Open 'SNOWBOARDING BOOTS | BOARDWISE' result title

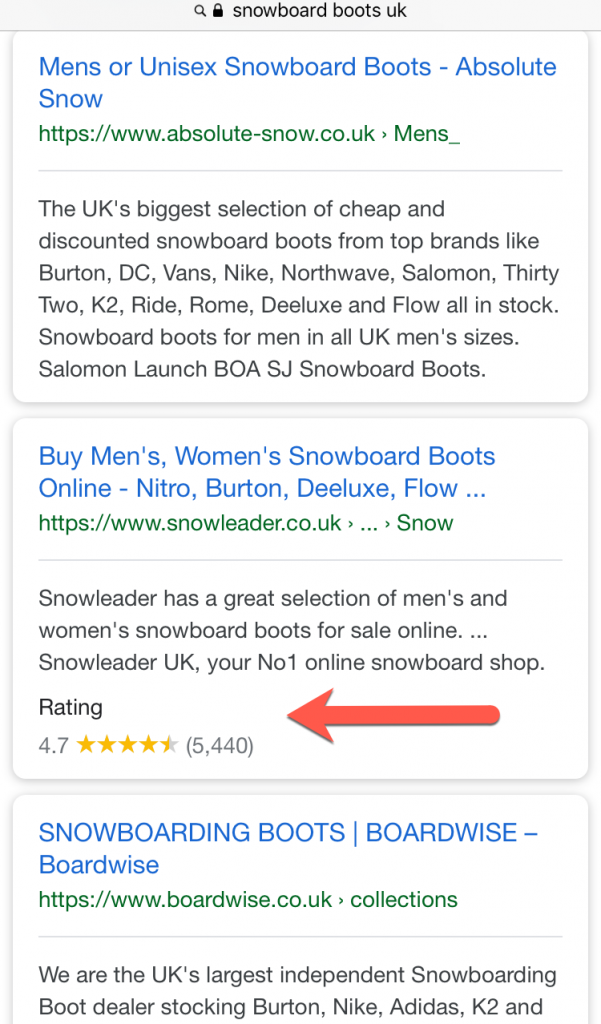coord(288,848)
